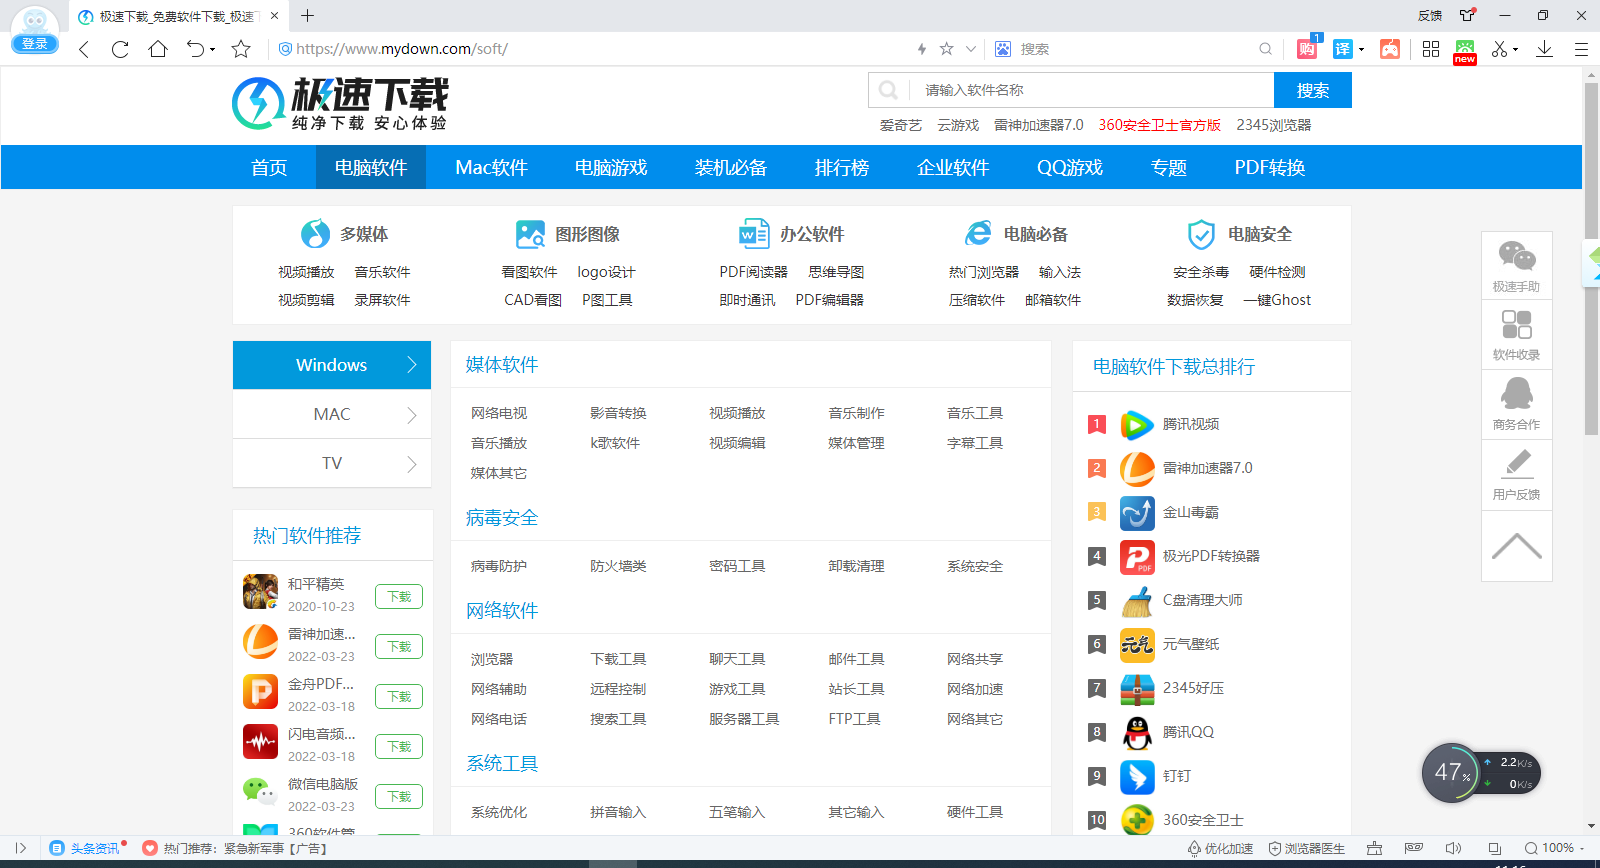Click back-to-top arrow in sidebar
Image resolution: width=1600 pixels, height=868 pixels.
(x=1517, y=546)
